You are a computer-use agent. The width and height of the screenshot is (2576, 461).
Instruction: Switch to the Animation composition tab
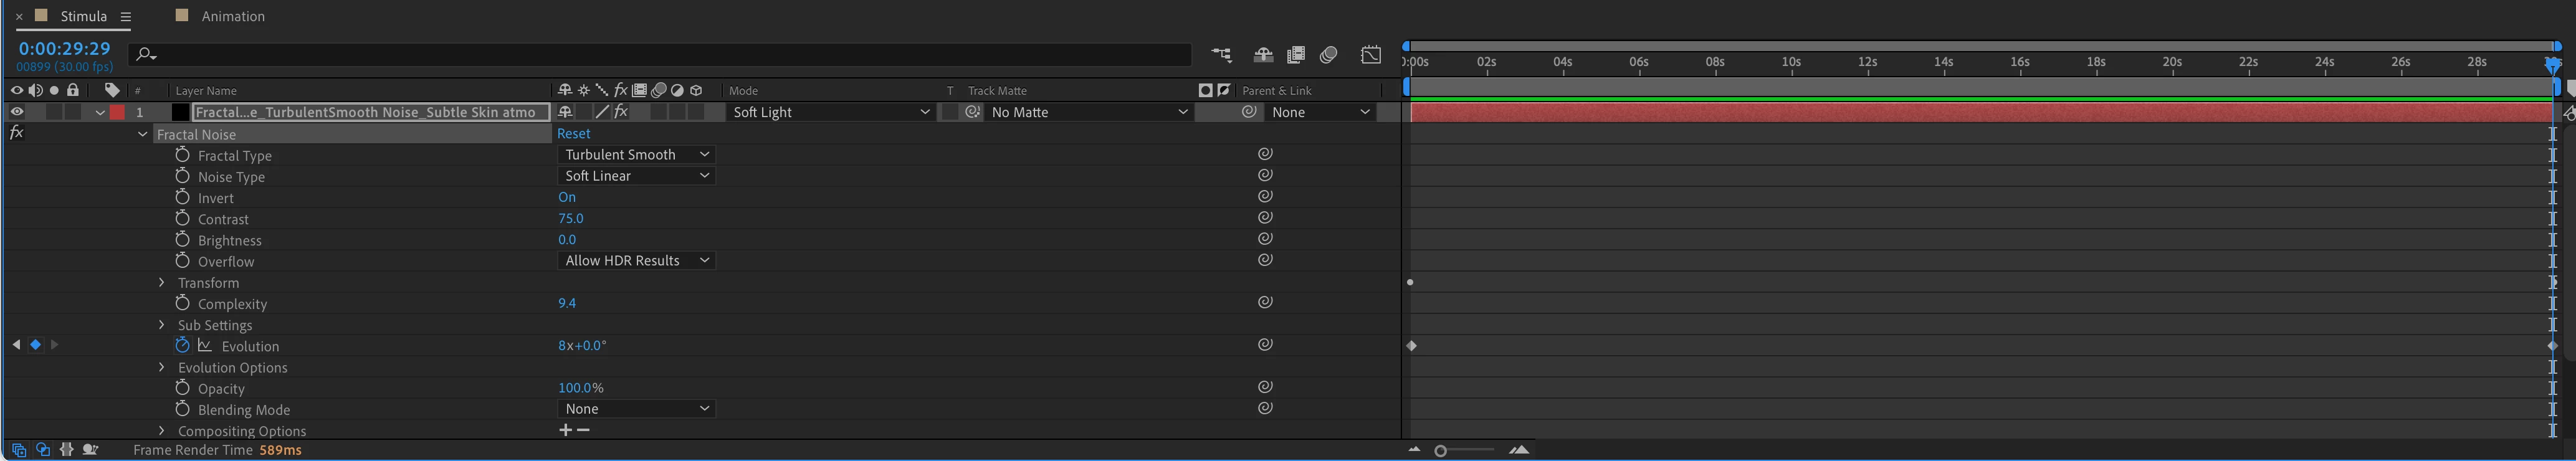point(233,16)
